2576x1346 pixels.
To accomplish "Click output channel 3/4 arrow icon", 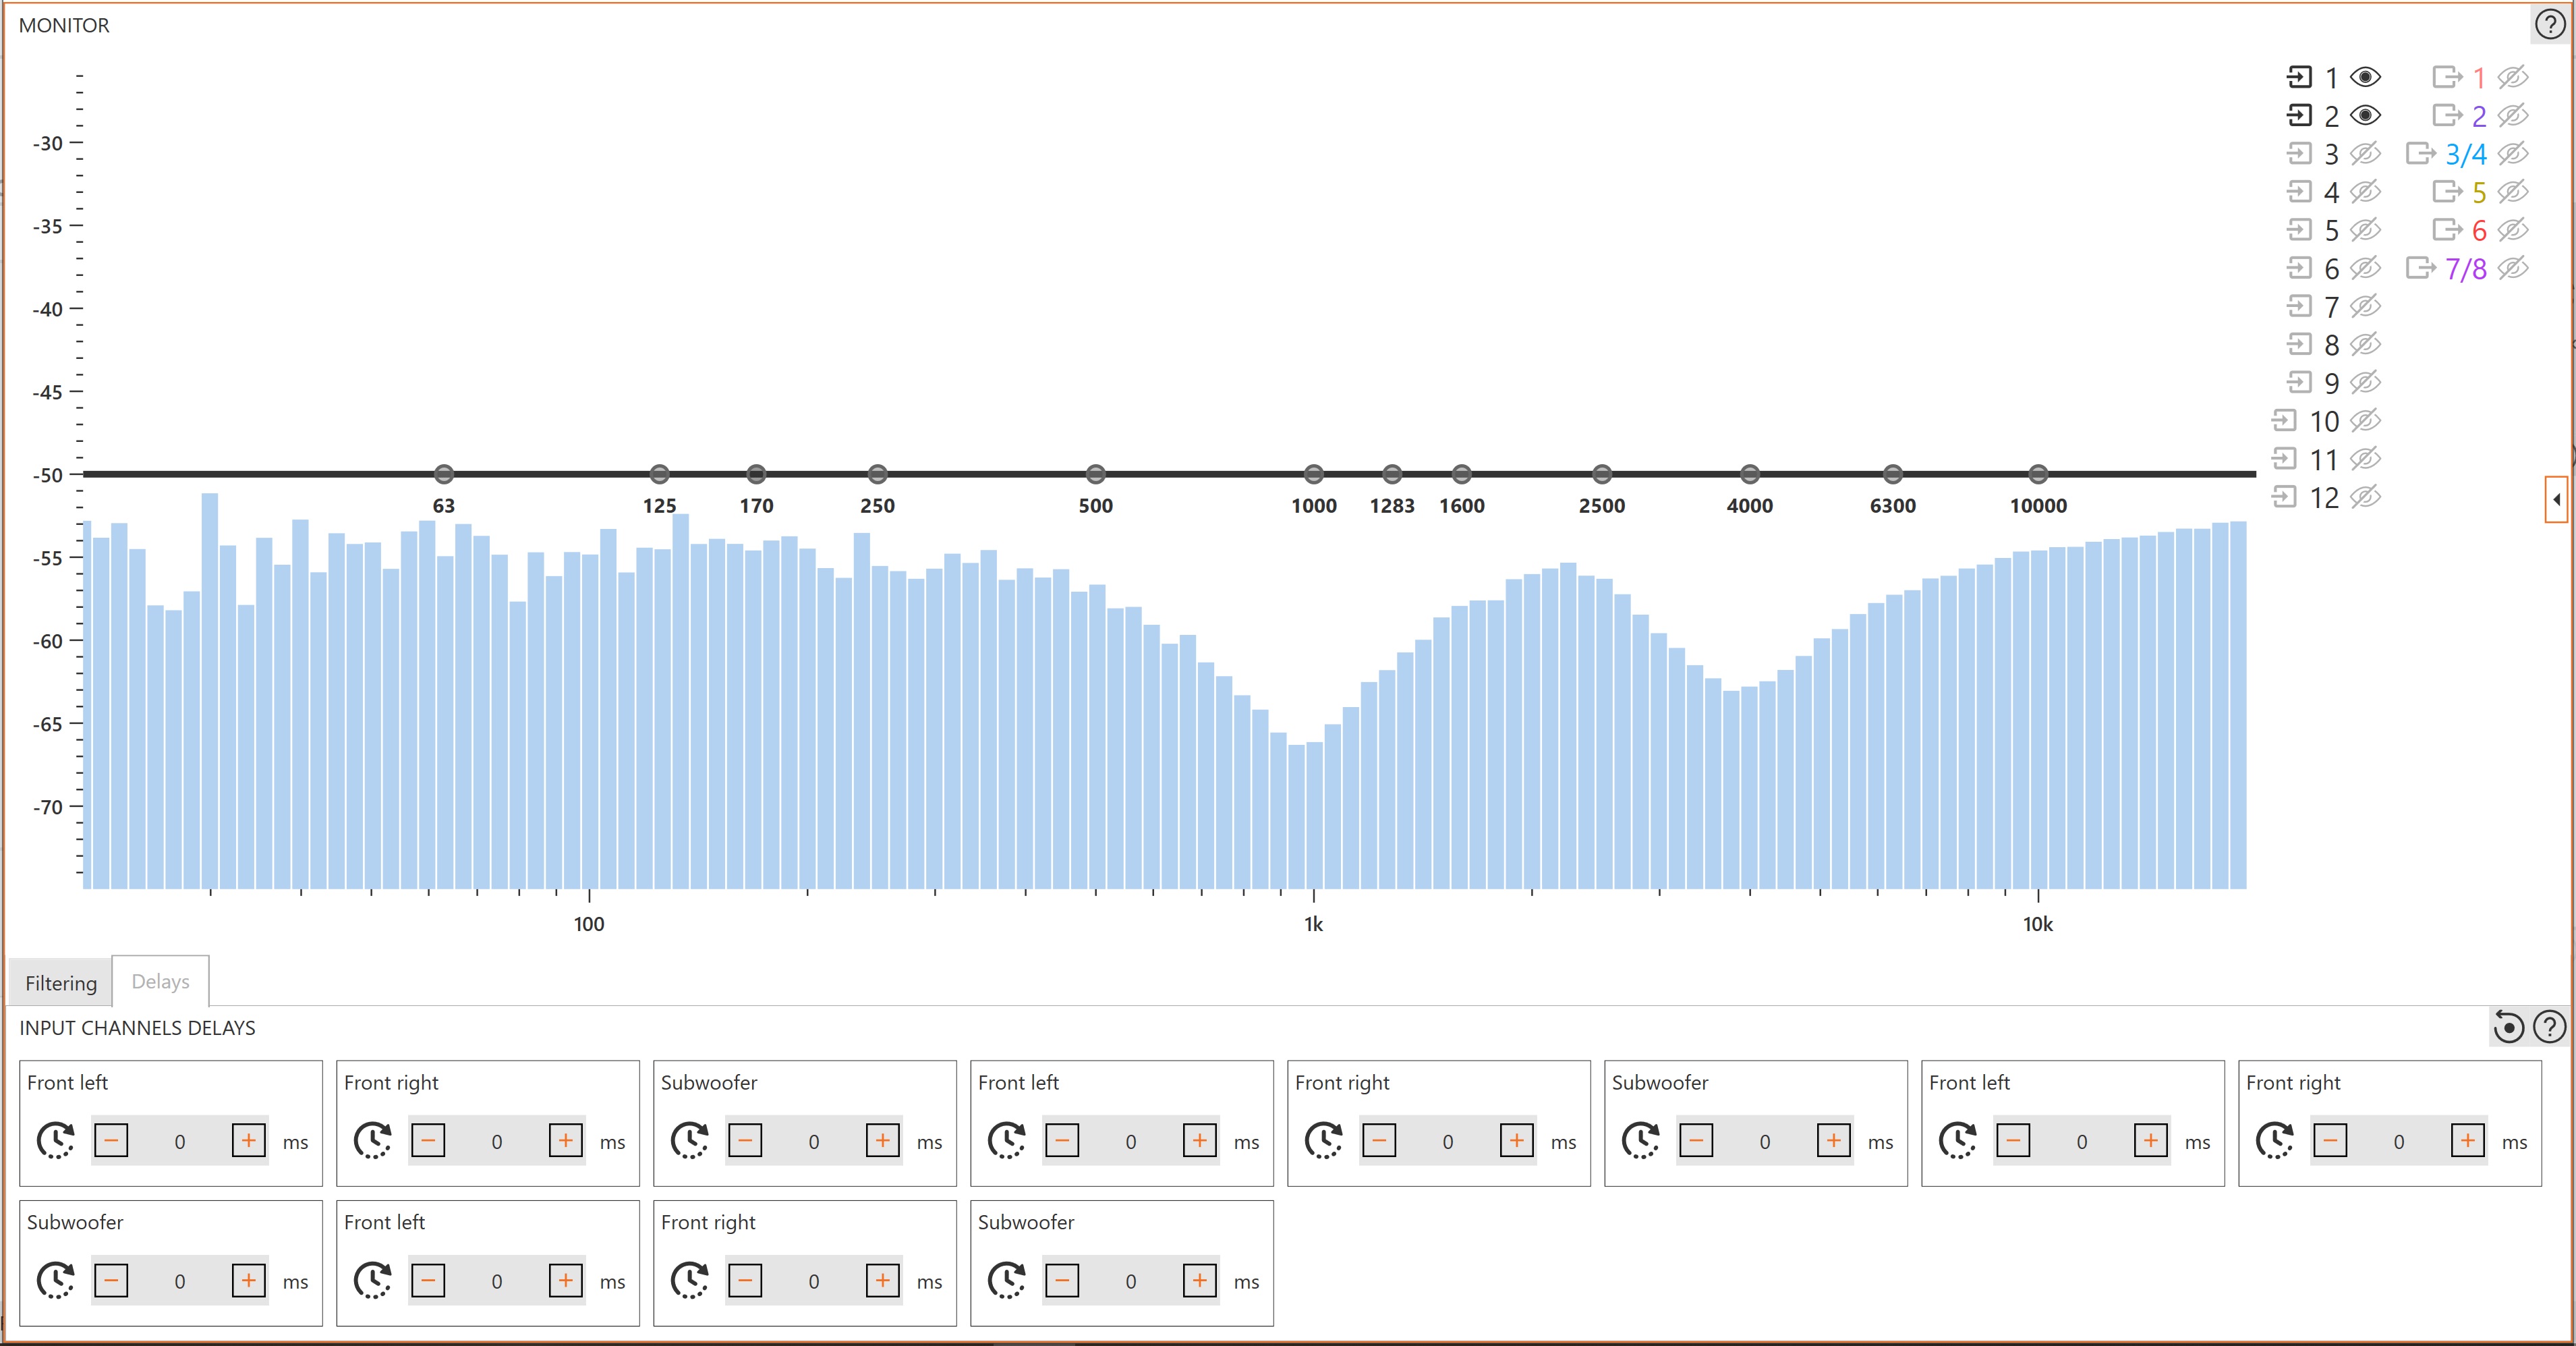I will click(2420, 153).
